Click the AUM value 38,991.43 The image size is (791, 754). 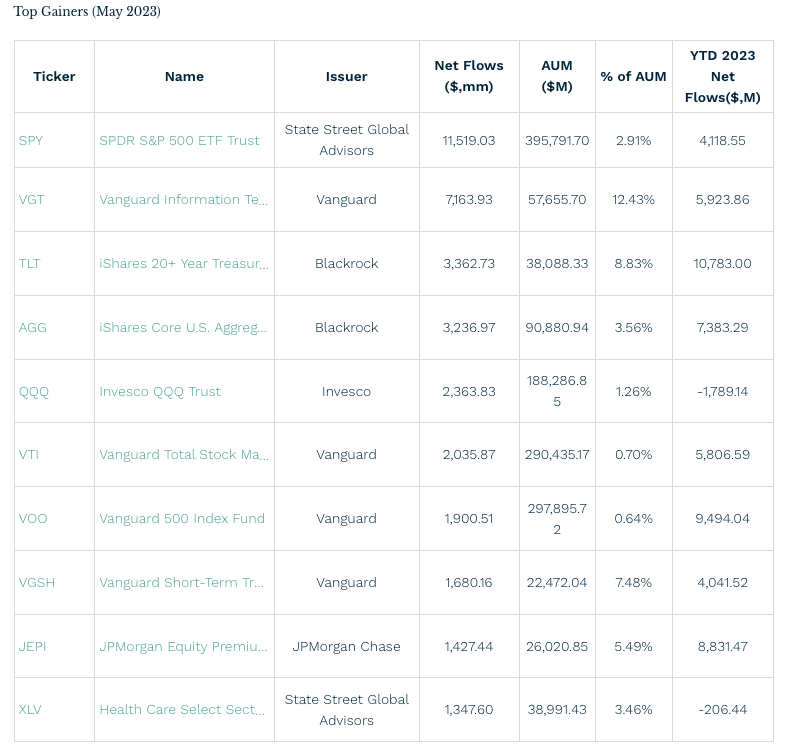click(x=557, y=710)
